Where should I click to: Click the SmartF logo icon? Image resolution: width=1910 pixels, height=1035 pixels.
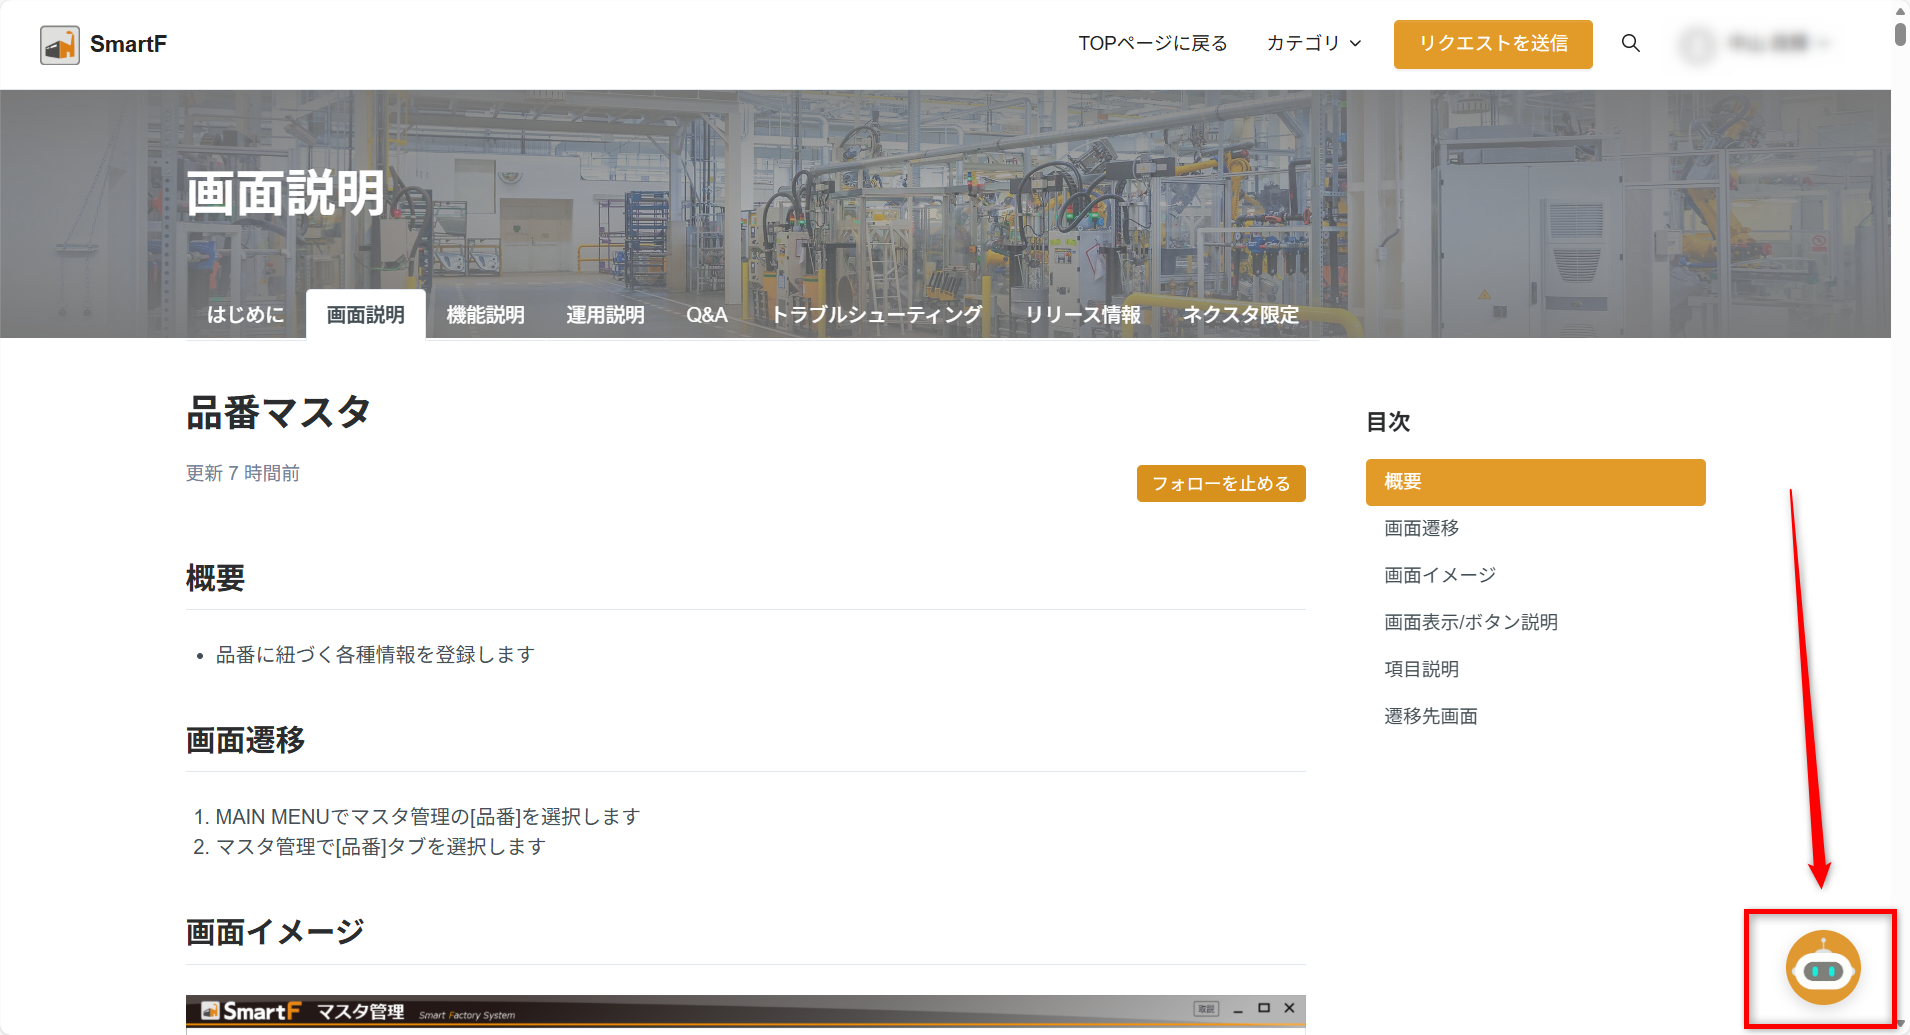(60, 45)
